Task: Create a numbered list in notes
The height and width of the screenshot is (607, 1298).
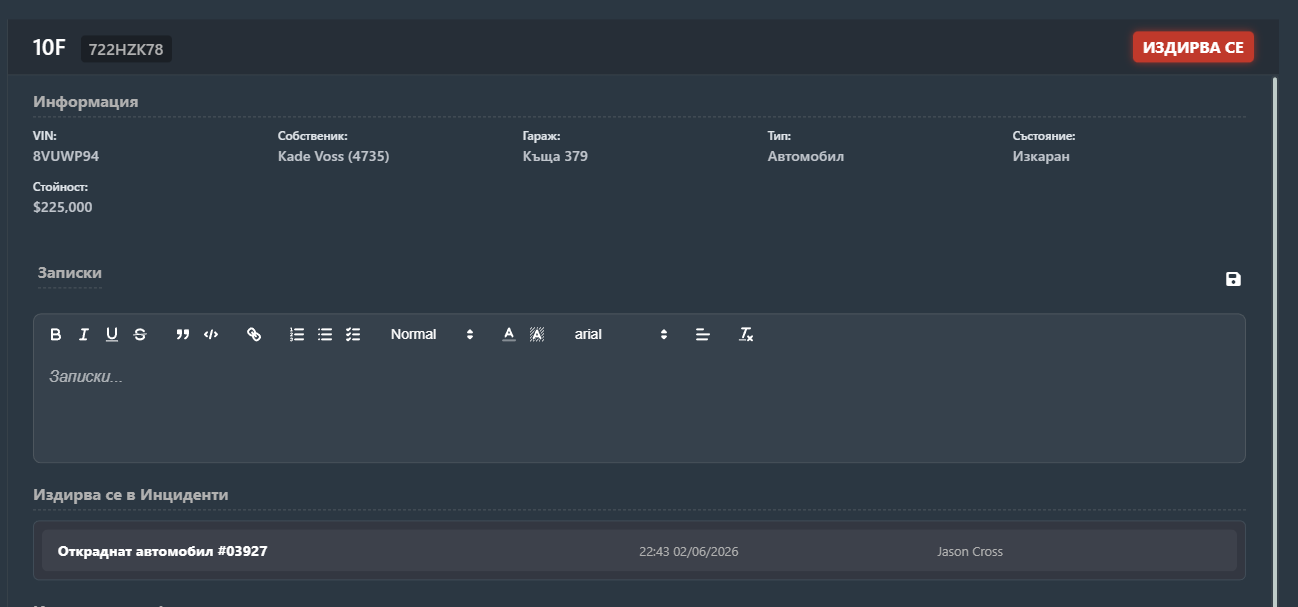Action: point(297,335)
